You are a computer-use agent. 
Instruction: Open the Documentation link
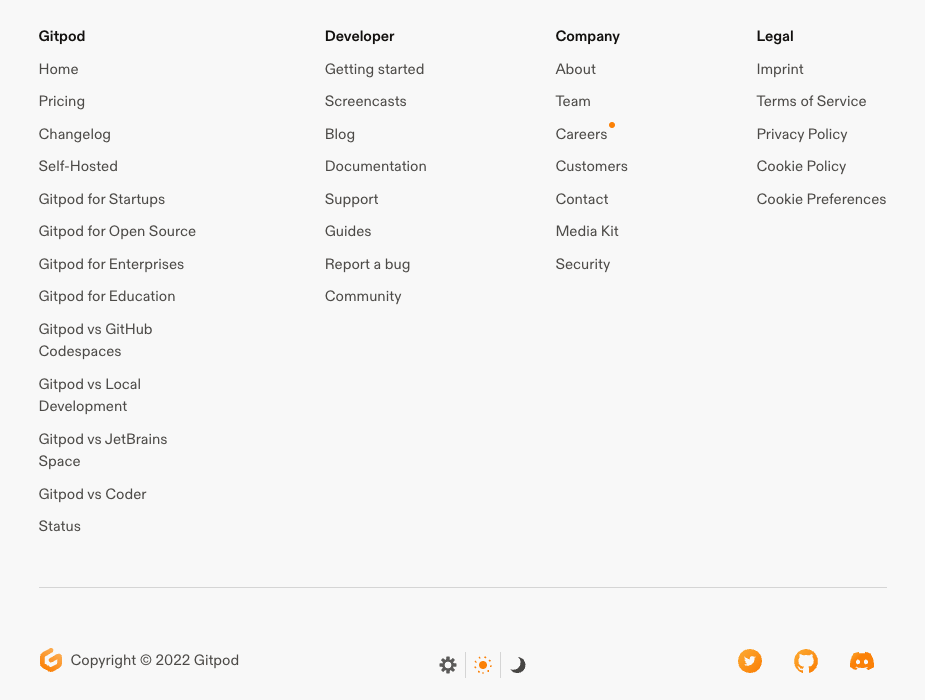click(x=376, y=166)
